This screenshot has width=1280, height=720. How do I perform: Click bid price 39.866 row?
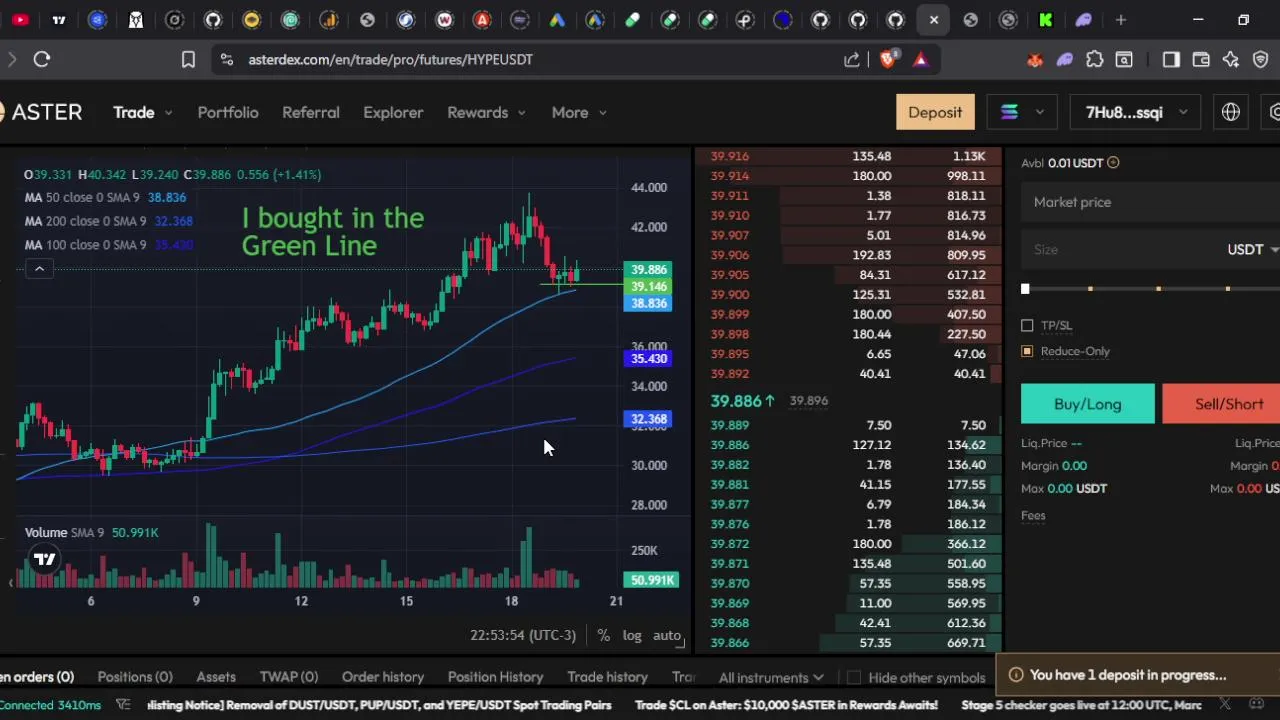pyautogui.click(x=848, y=643)
